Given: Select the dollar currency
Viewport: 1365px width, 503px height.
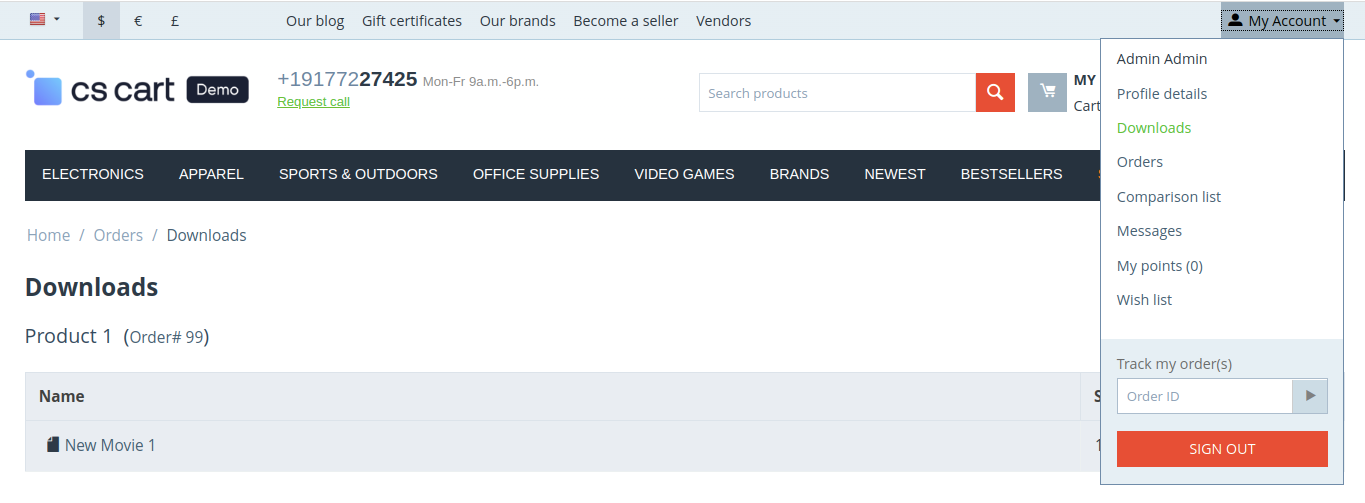Looking at the screenshot, I should point(101,21).
